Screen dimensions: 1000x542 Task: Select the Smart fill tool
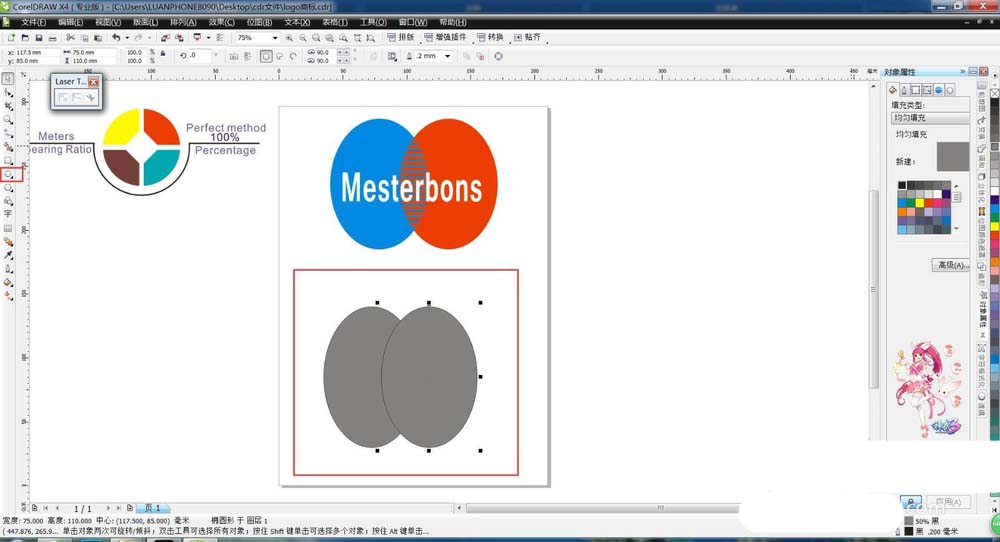(8, 146)
